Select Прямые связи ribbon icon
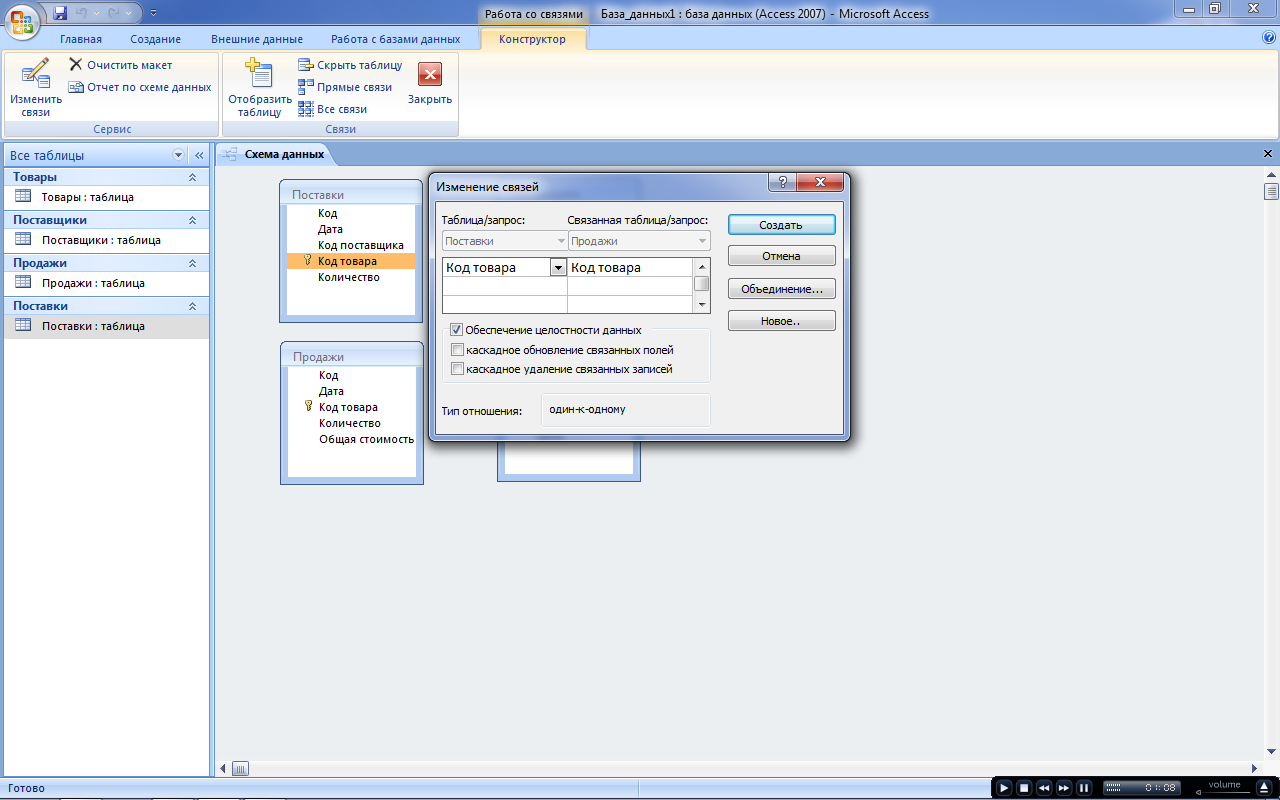 [x=306, y=87]
